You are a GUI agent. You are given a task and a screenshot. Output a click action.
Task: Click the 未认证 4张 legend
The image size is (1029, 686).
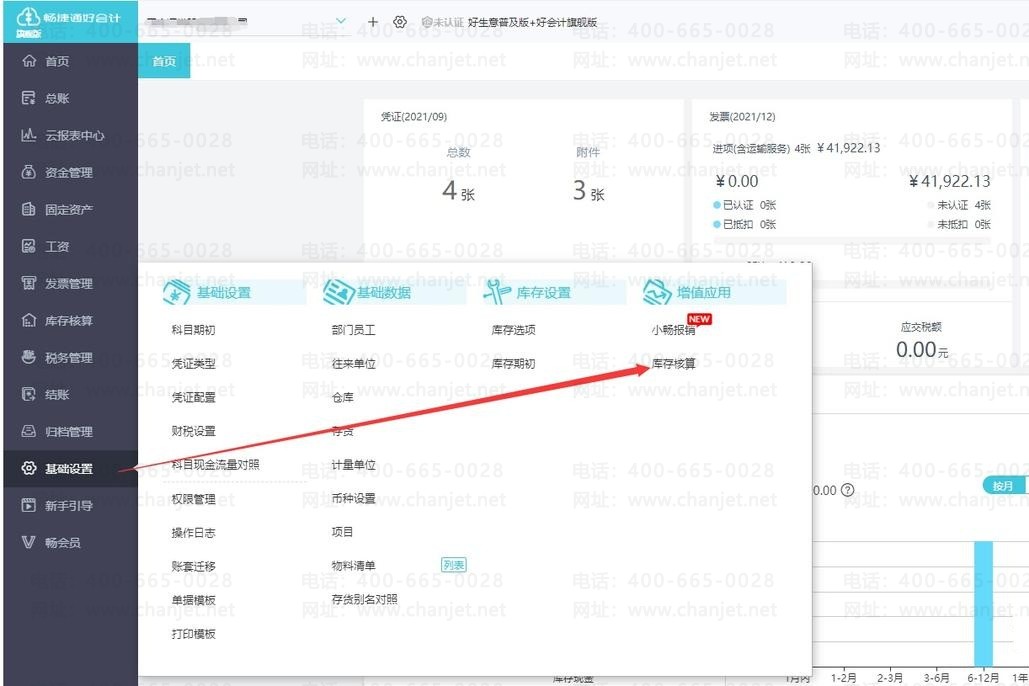tap(959, 205)
